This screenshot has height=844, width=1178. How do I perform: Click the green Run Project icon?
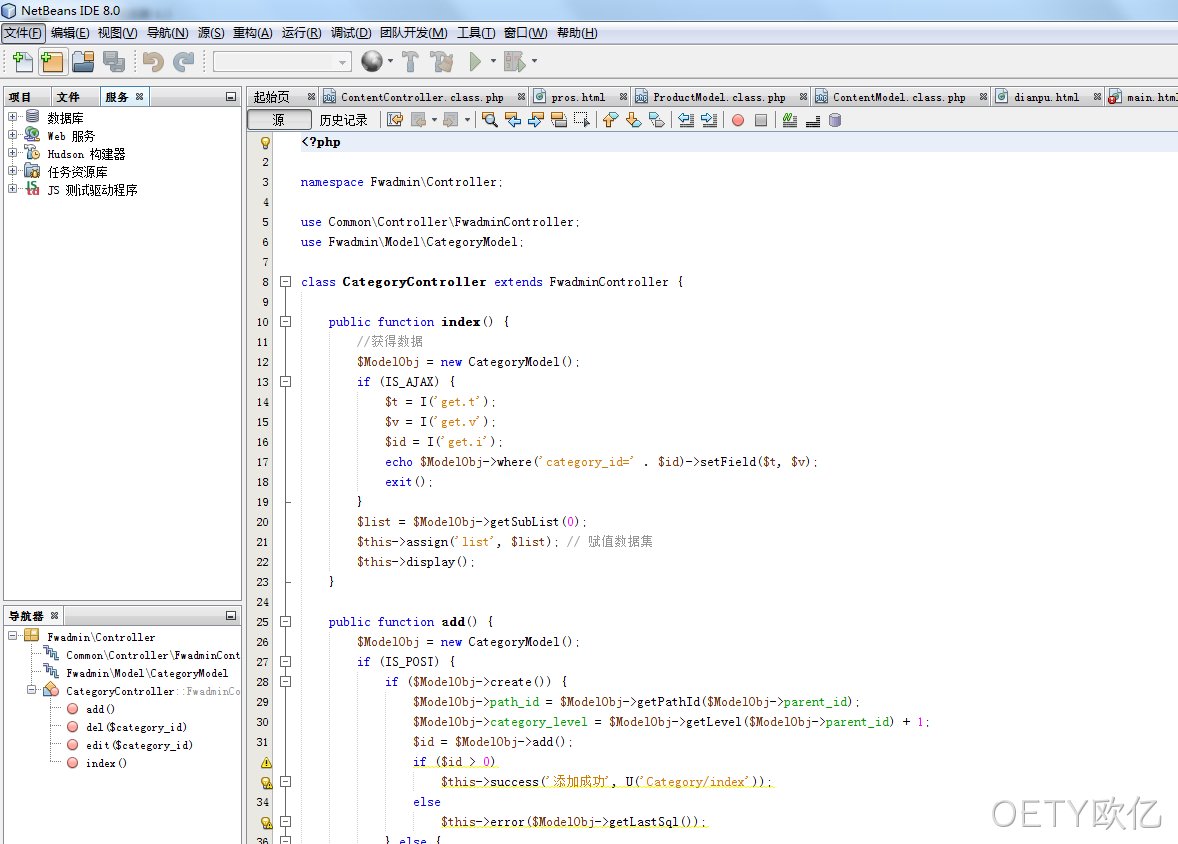tap(475, 61)
